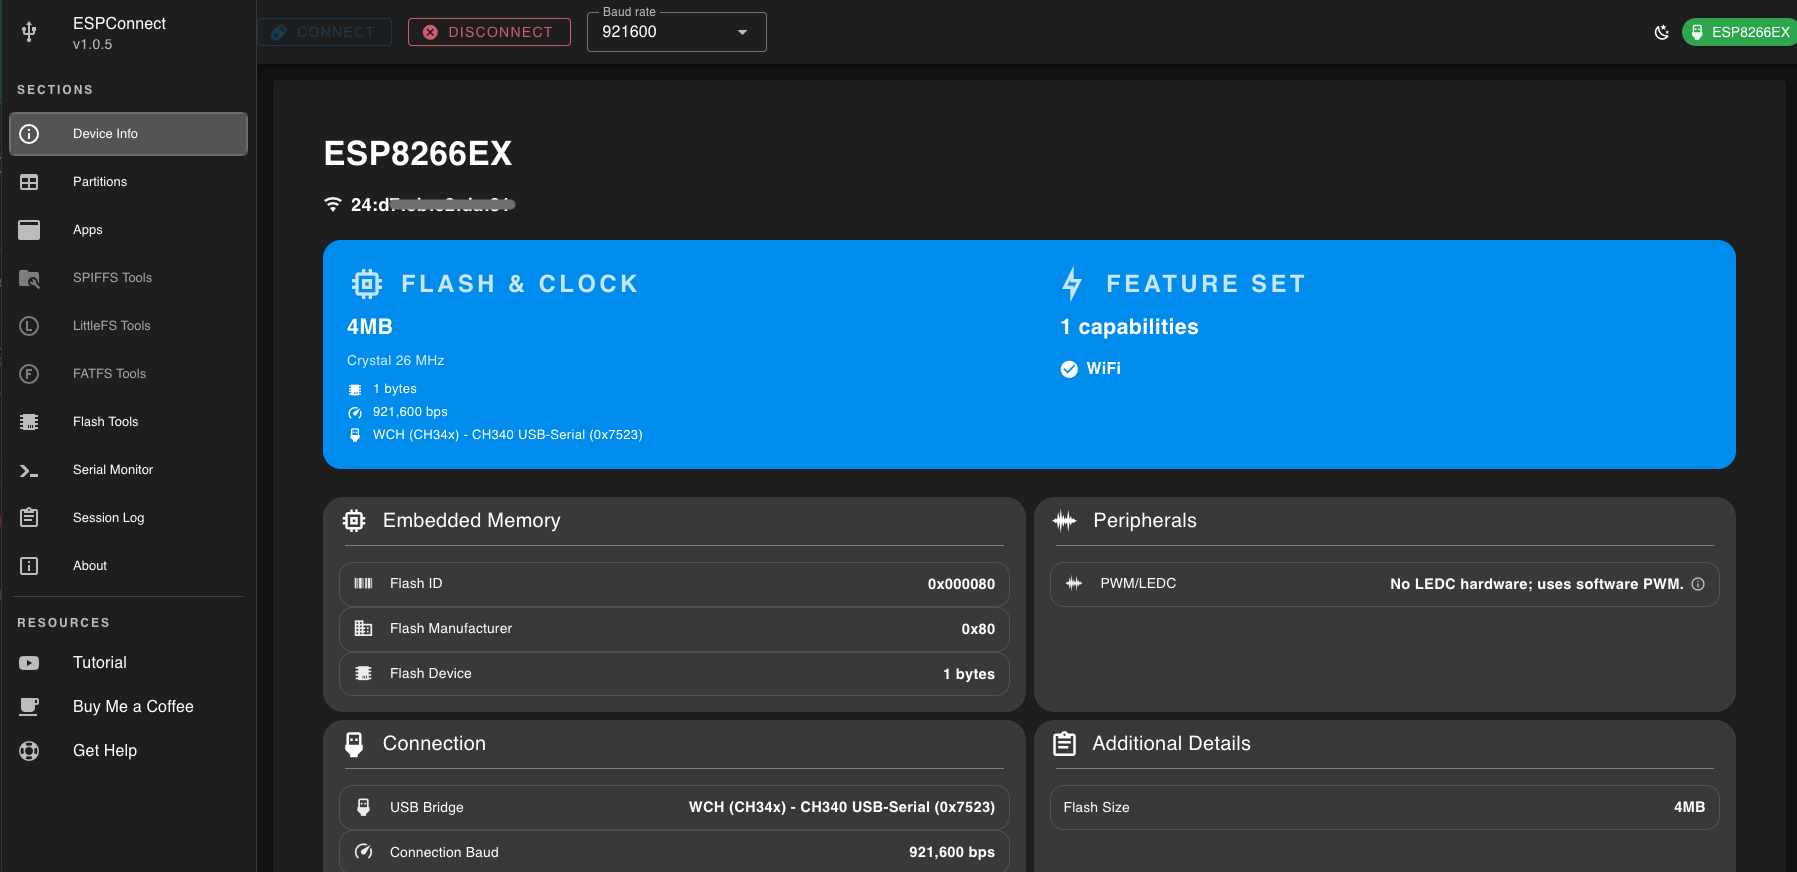Open the Tutorial resource link
This screenshot has width=1797, height=872.
coord(100,663)
